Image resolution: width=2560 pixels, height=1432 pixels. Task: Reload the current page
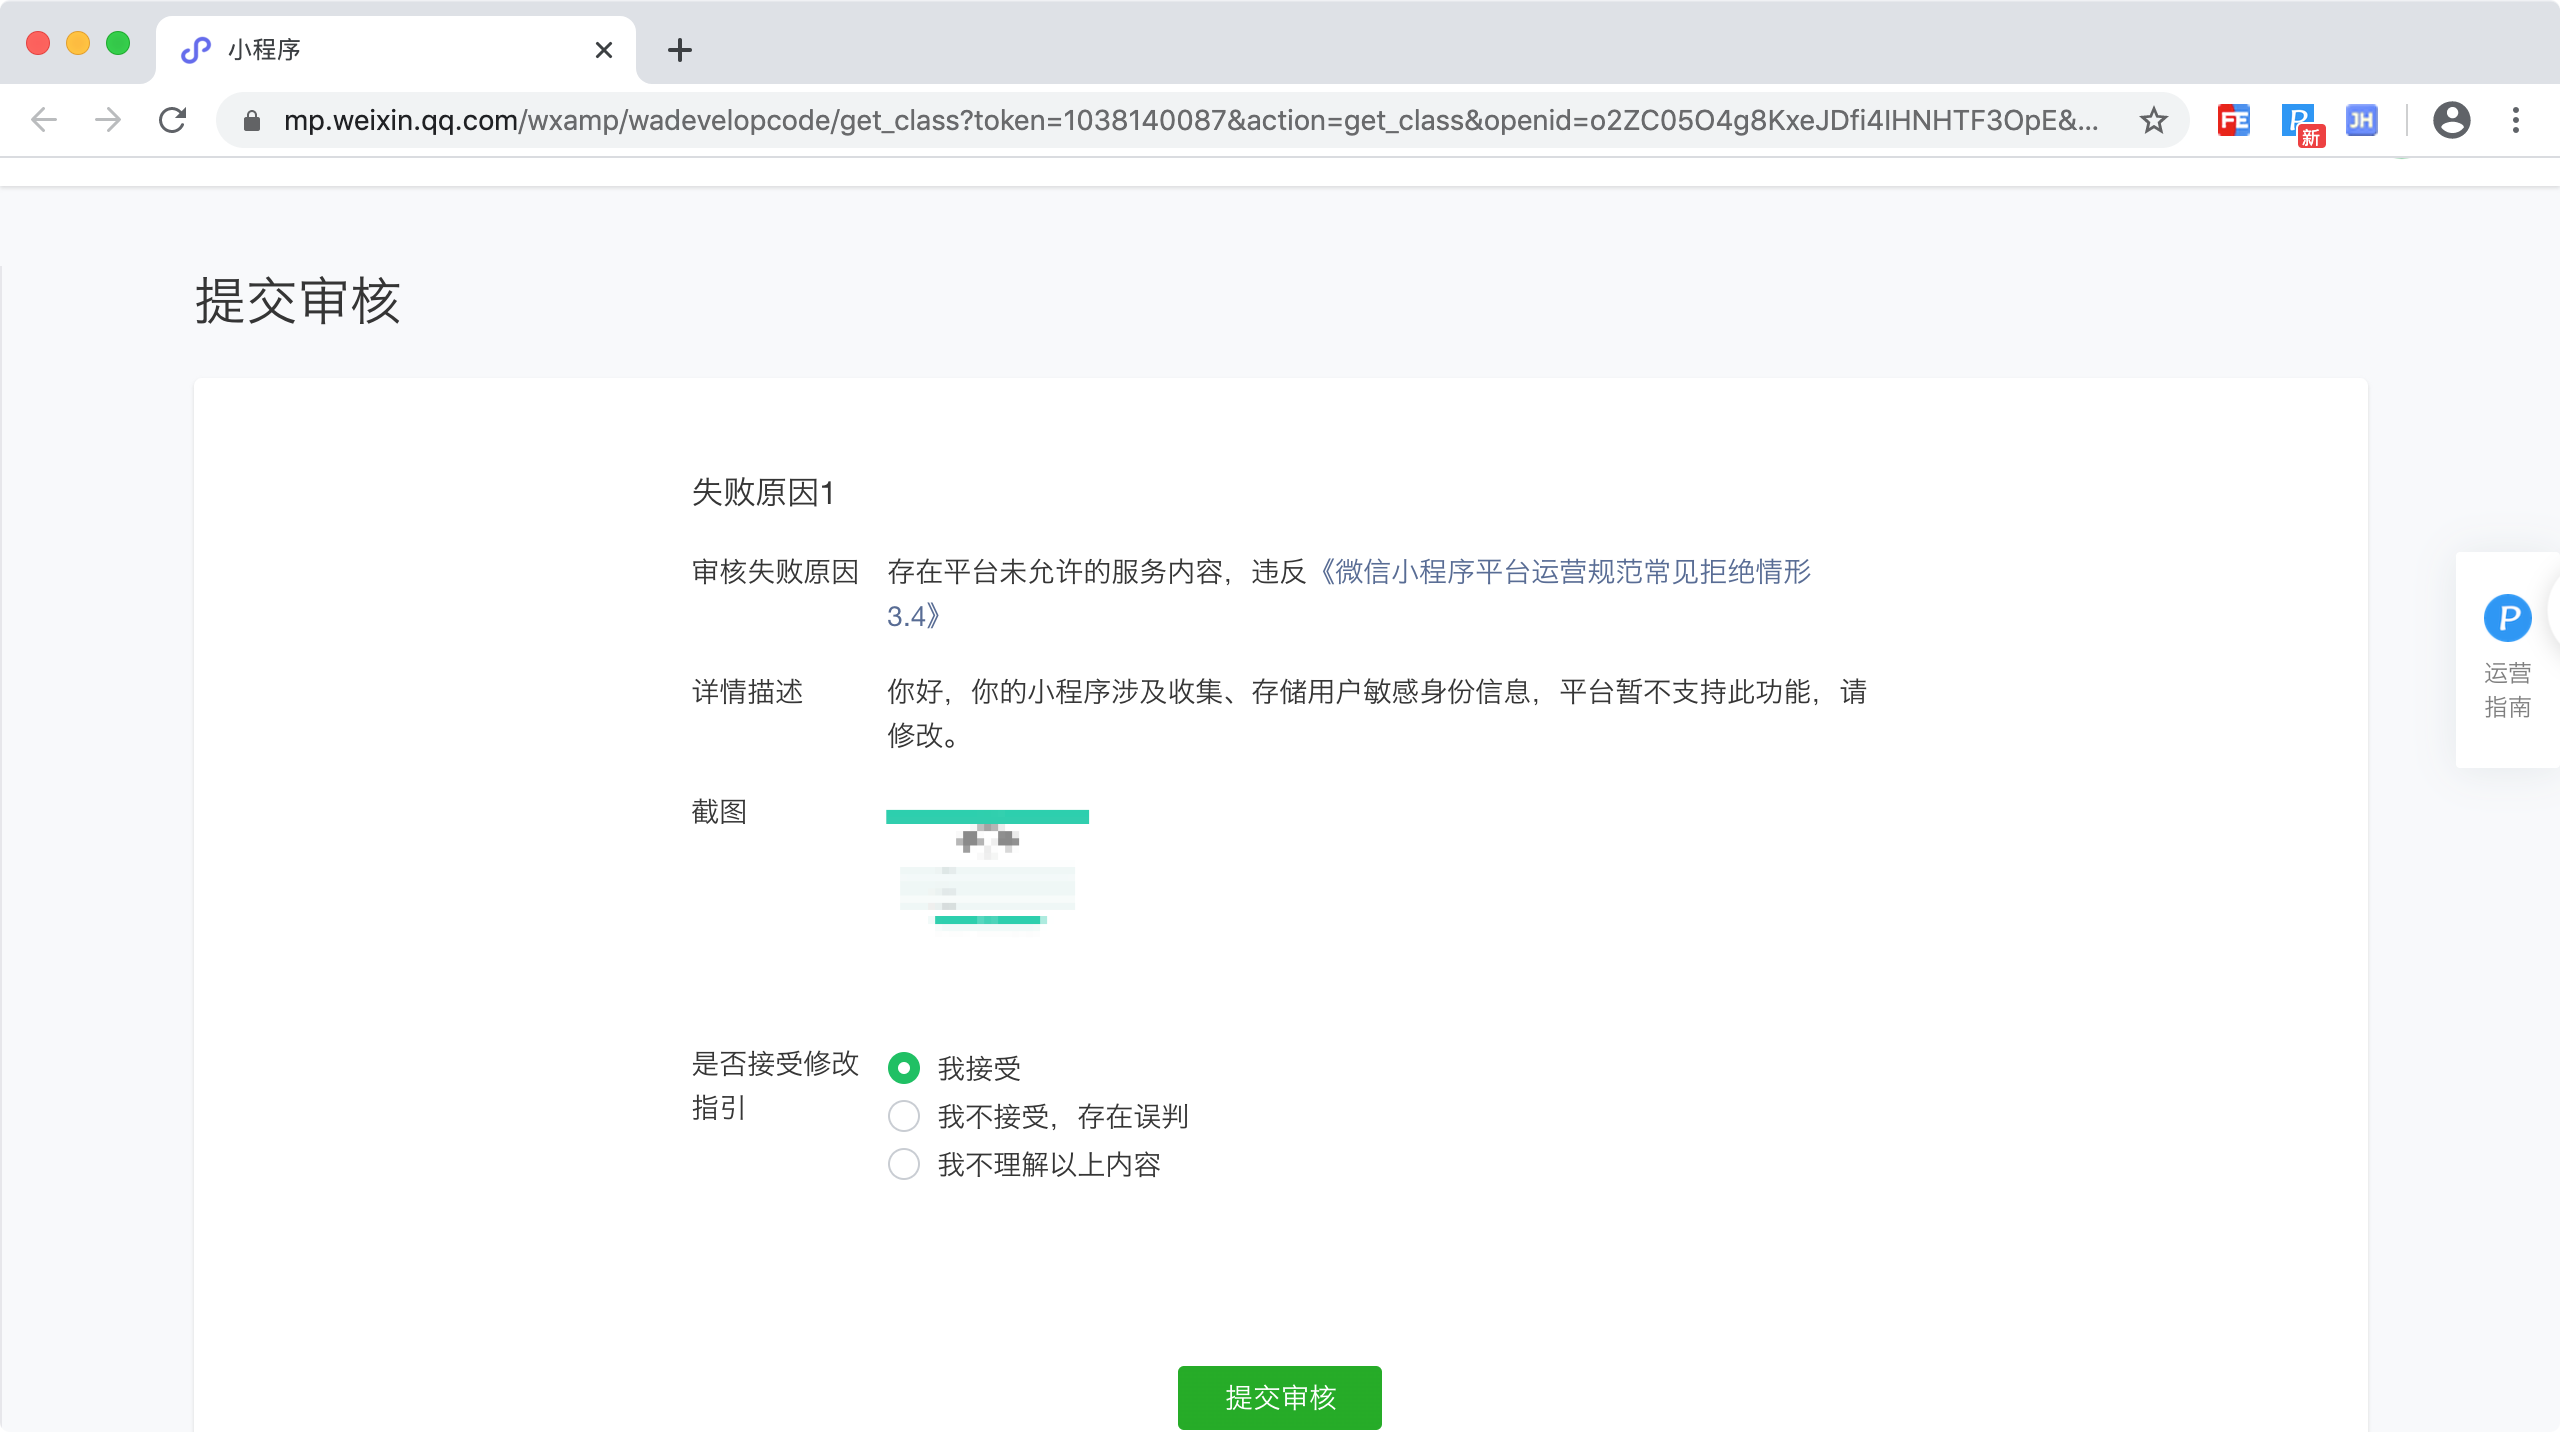174,120
